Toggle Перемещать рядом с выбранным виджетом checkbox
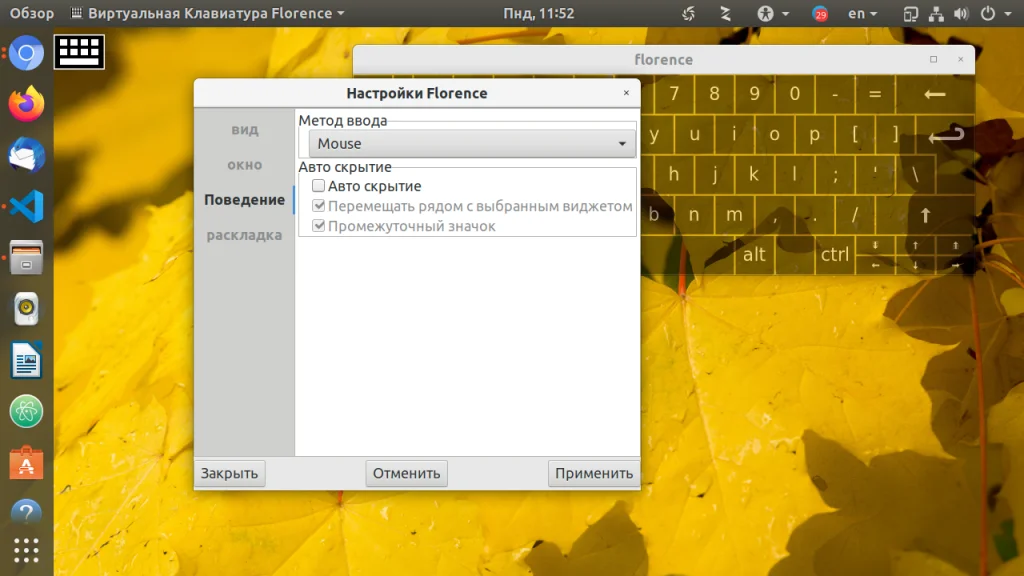The image size is (1024, 576). pyautogui.click(x=318, y=206)
